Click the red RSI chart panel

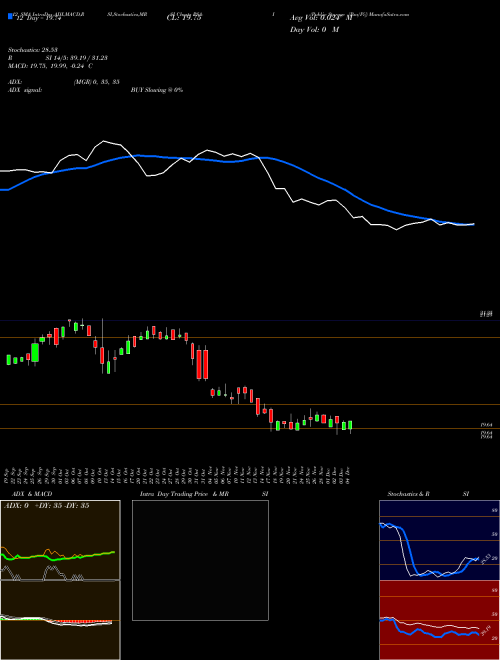pyautogui.click(x=439, y=620)
